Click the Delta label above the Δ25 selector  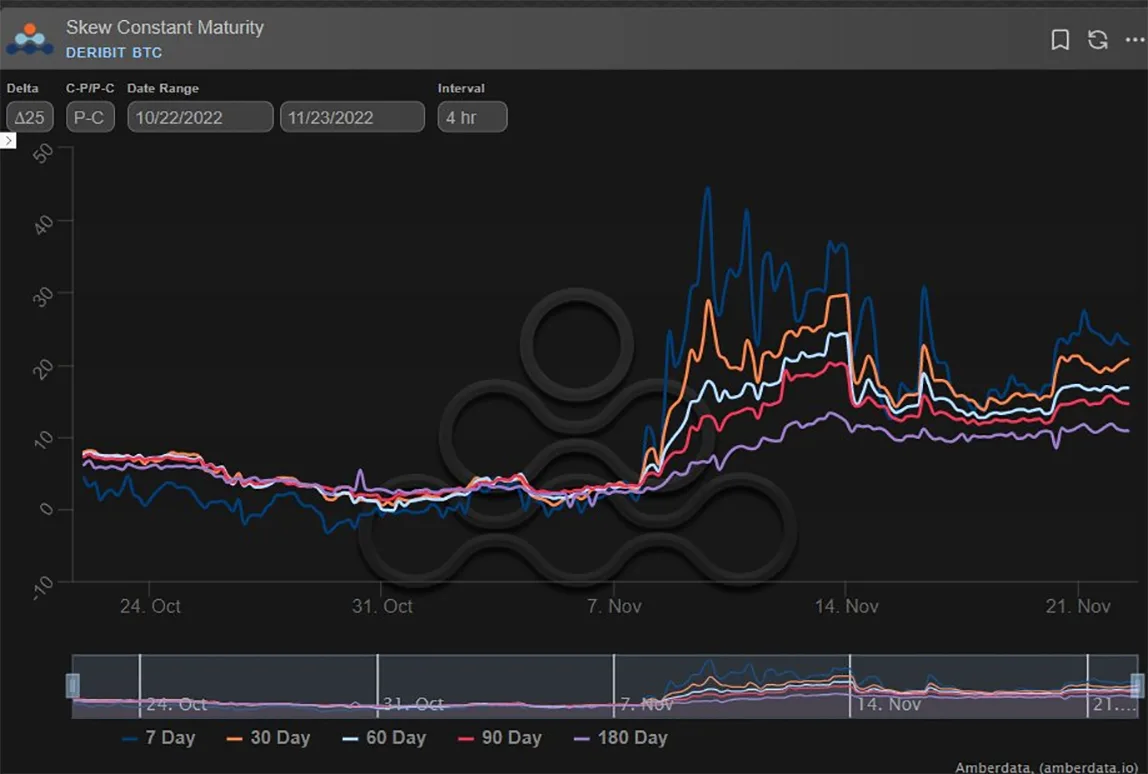pyautogui.click(x=23, y=89)
